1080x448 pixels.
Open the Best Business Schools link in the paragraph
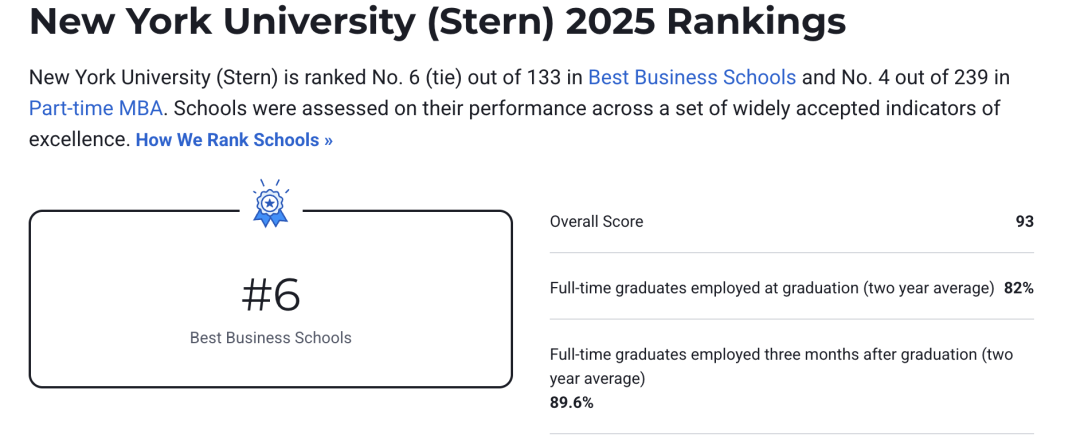tap(691, 77)
